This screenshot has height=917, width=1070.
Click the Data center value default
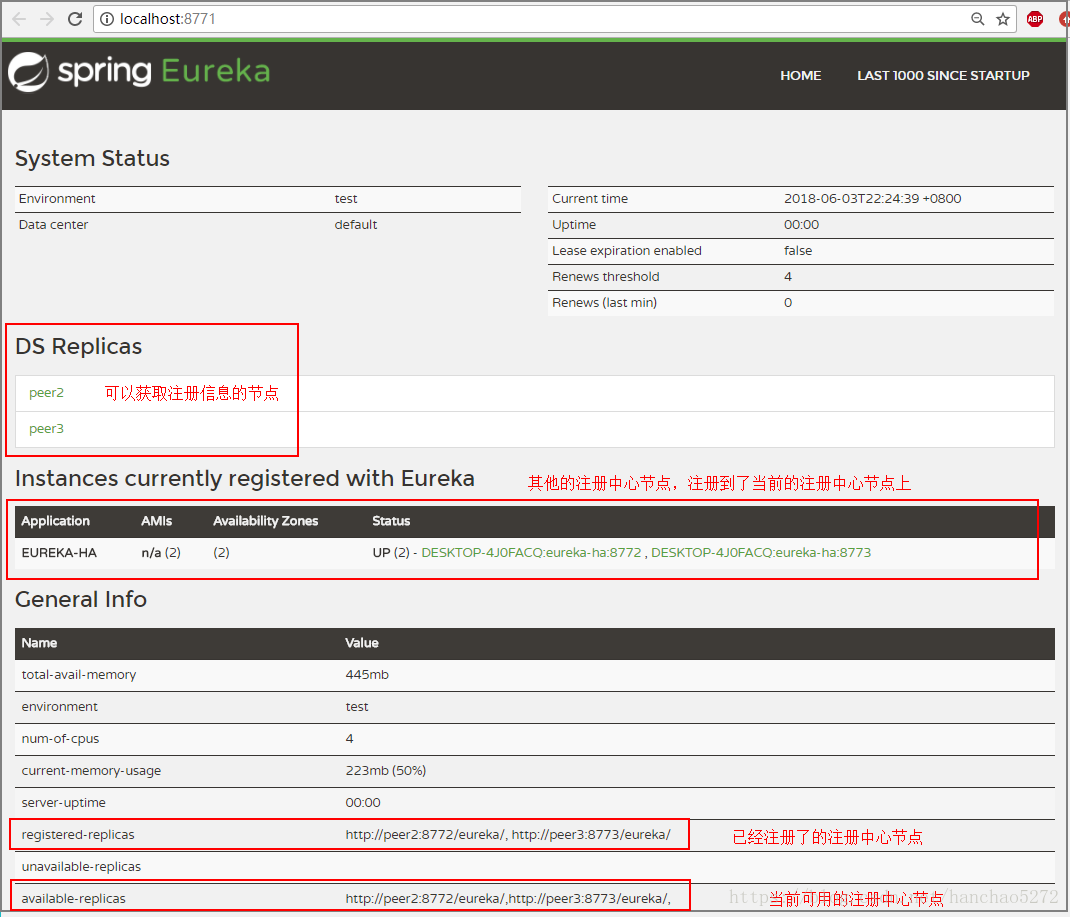click(x=356, y=224)
